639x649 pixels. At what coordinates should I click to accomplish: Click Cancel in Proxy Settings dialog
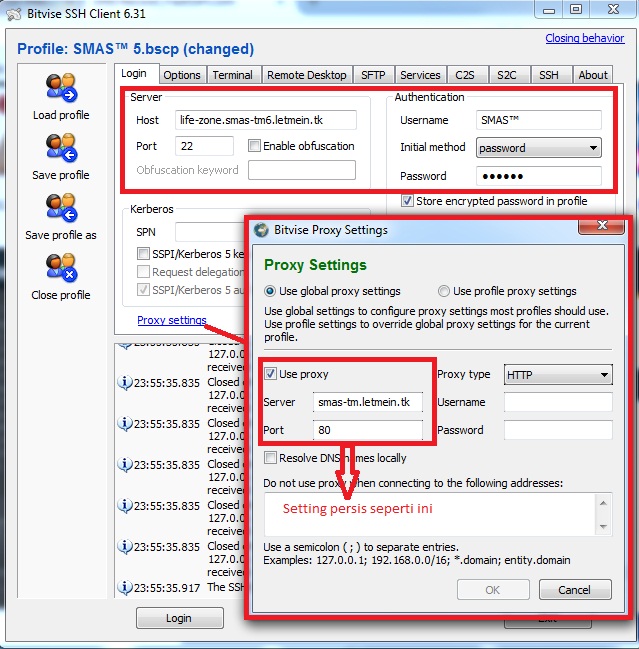click(575, 589)
